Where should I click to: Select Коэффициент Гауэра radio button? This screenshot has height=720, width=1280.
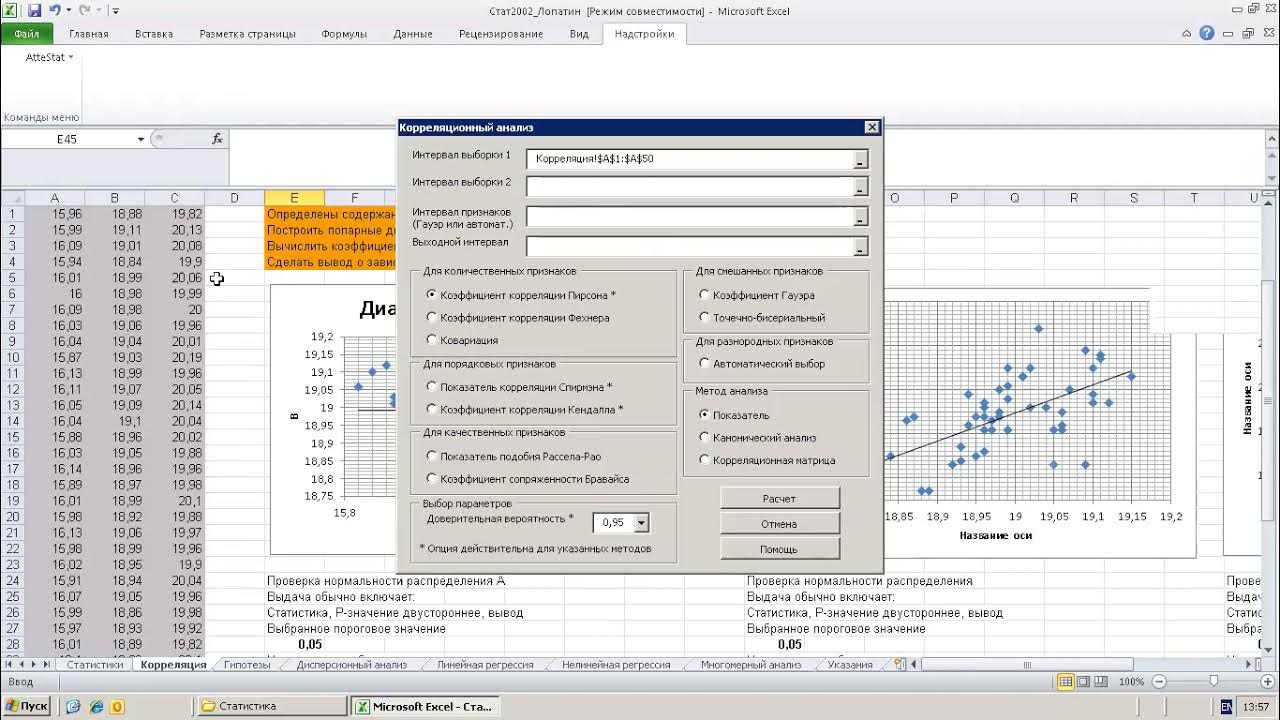(x=705, y=295)
